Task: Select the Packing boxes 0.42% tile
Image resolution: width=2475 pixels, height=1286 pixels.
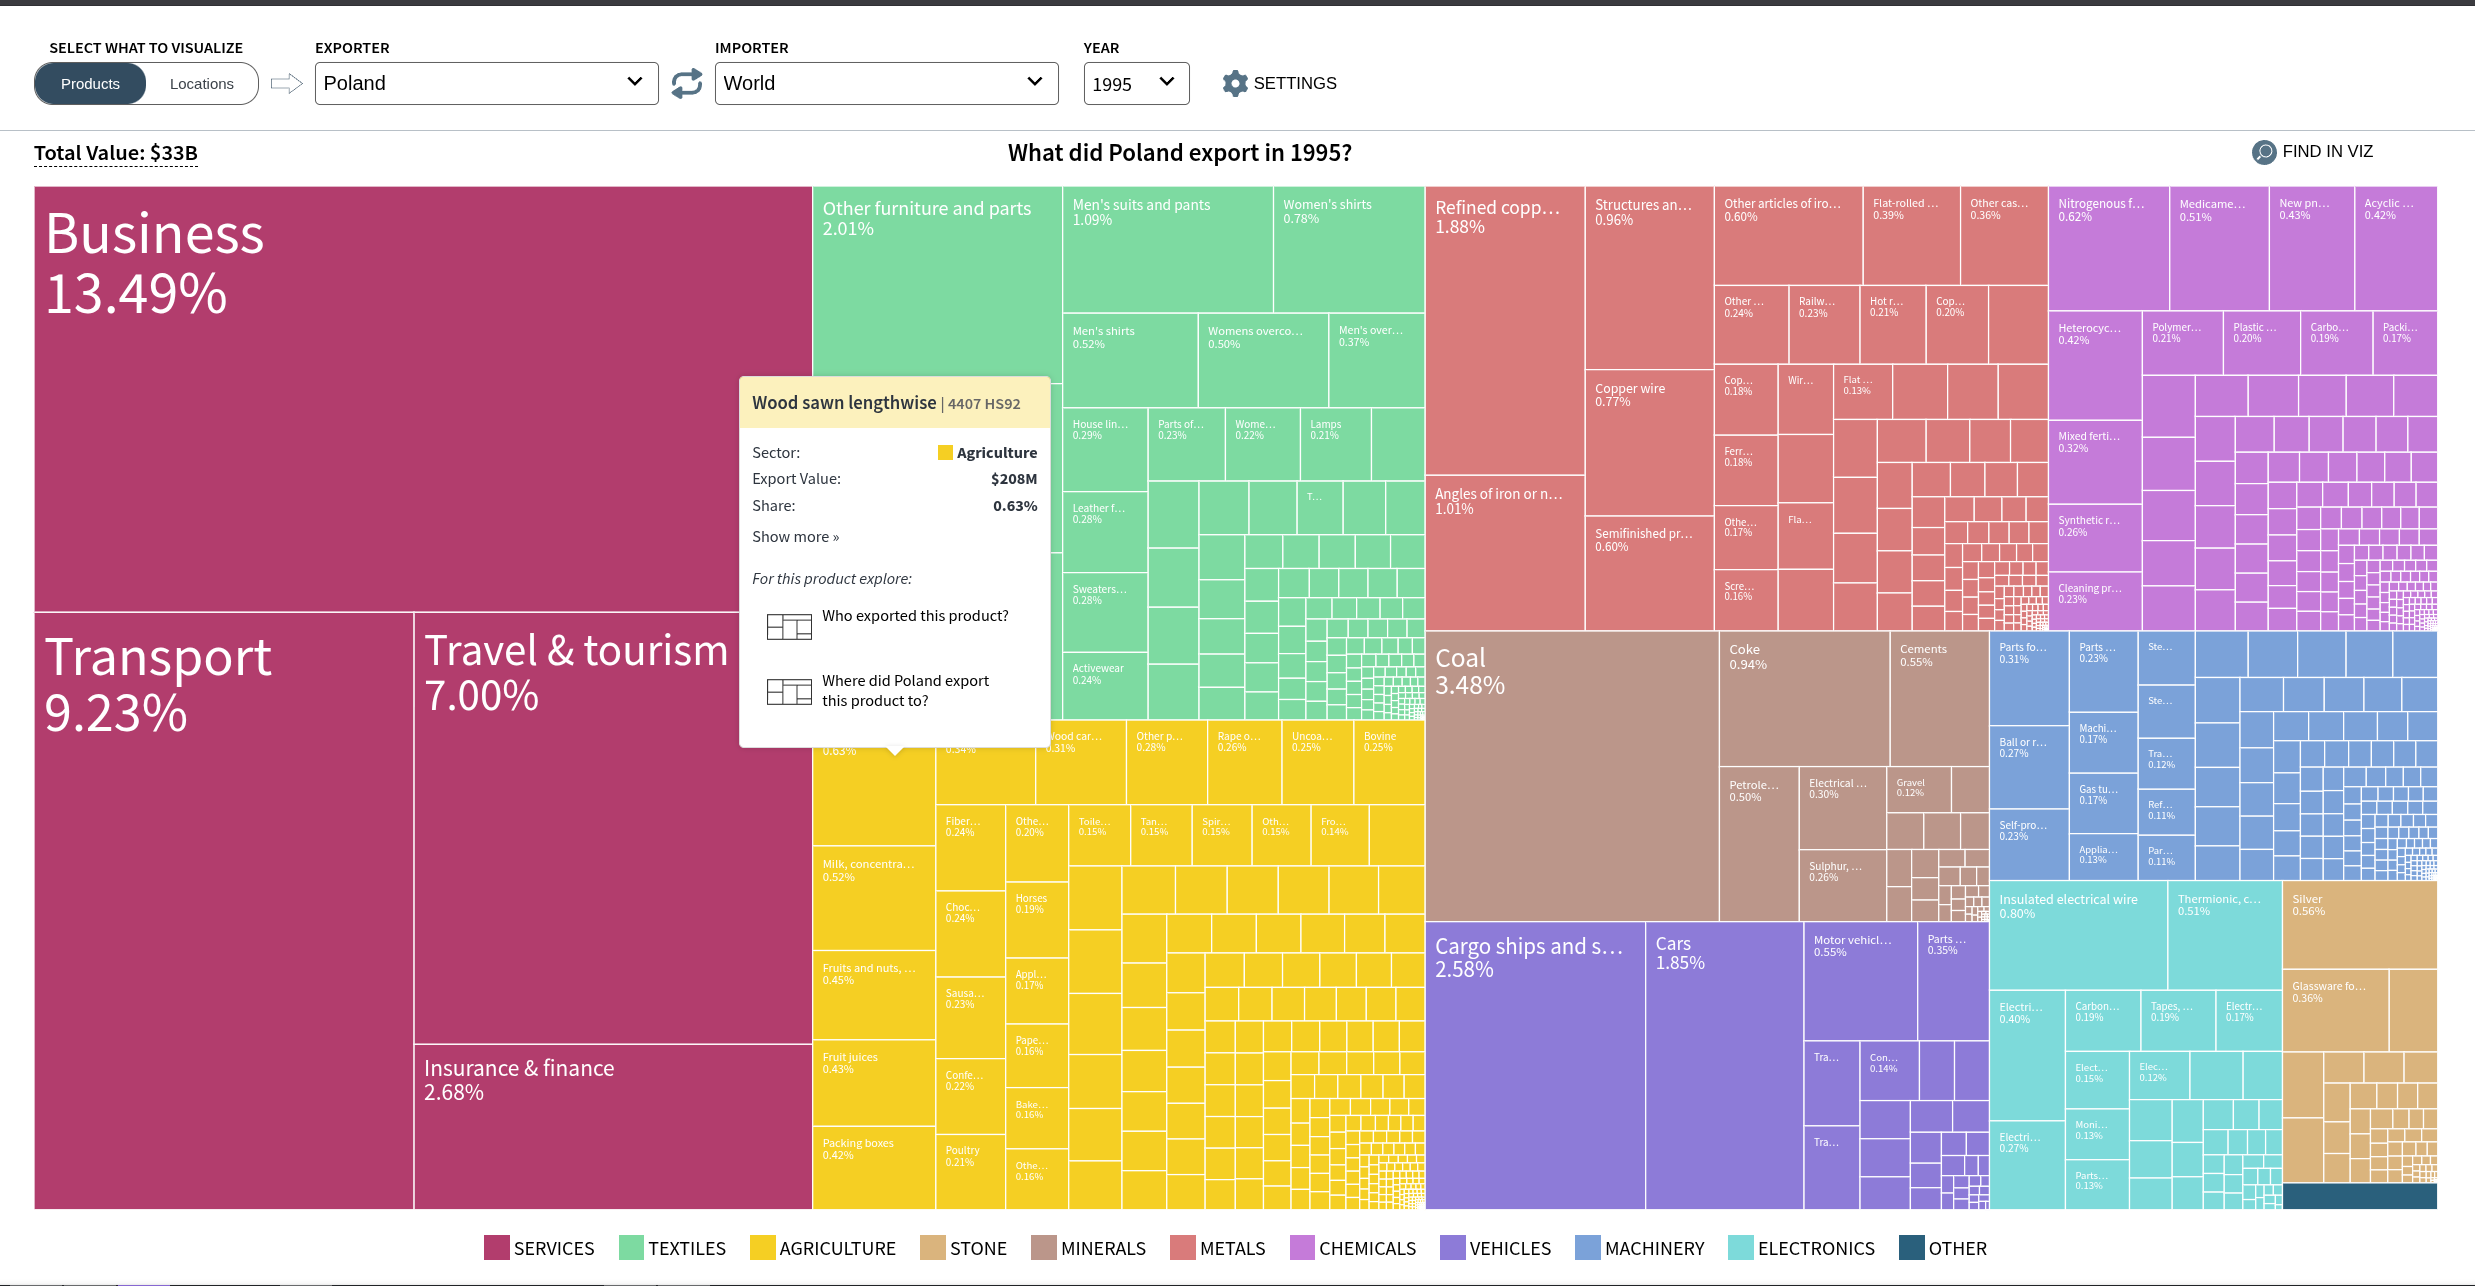Action: point(874,1167)
